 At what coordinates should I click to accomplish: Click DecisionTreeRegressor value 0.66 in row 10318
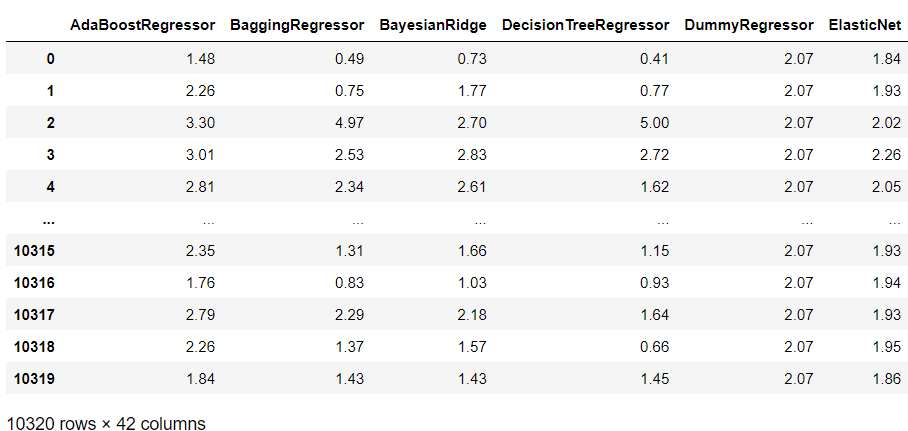(655, 347)
